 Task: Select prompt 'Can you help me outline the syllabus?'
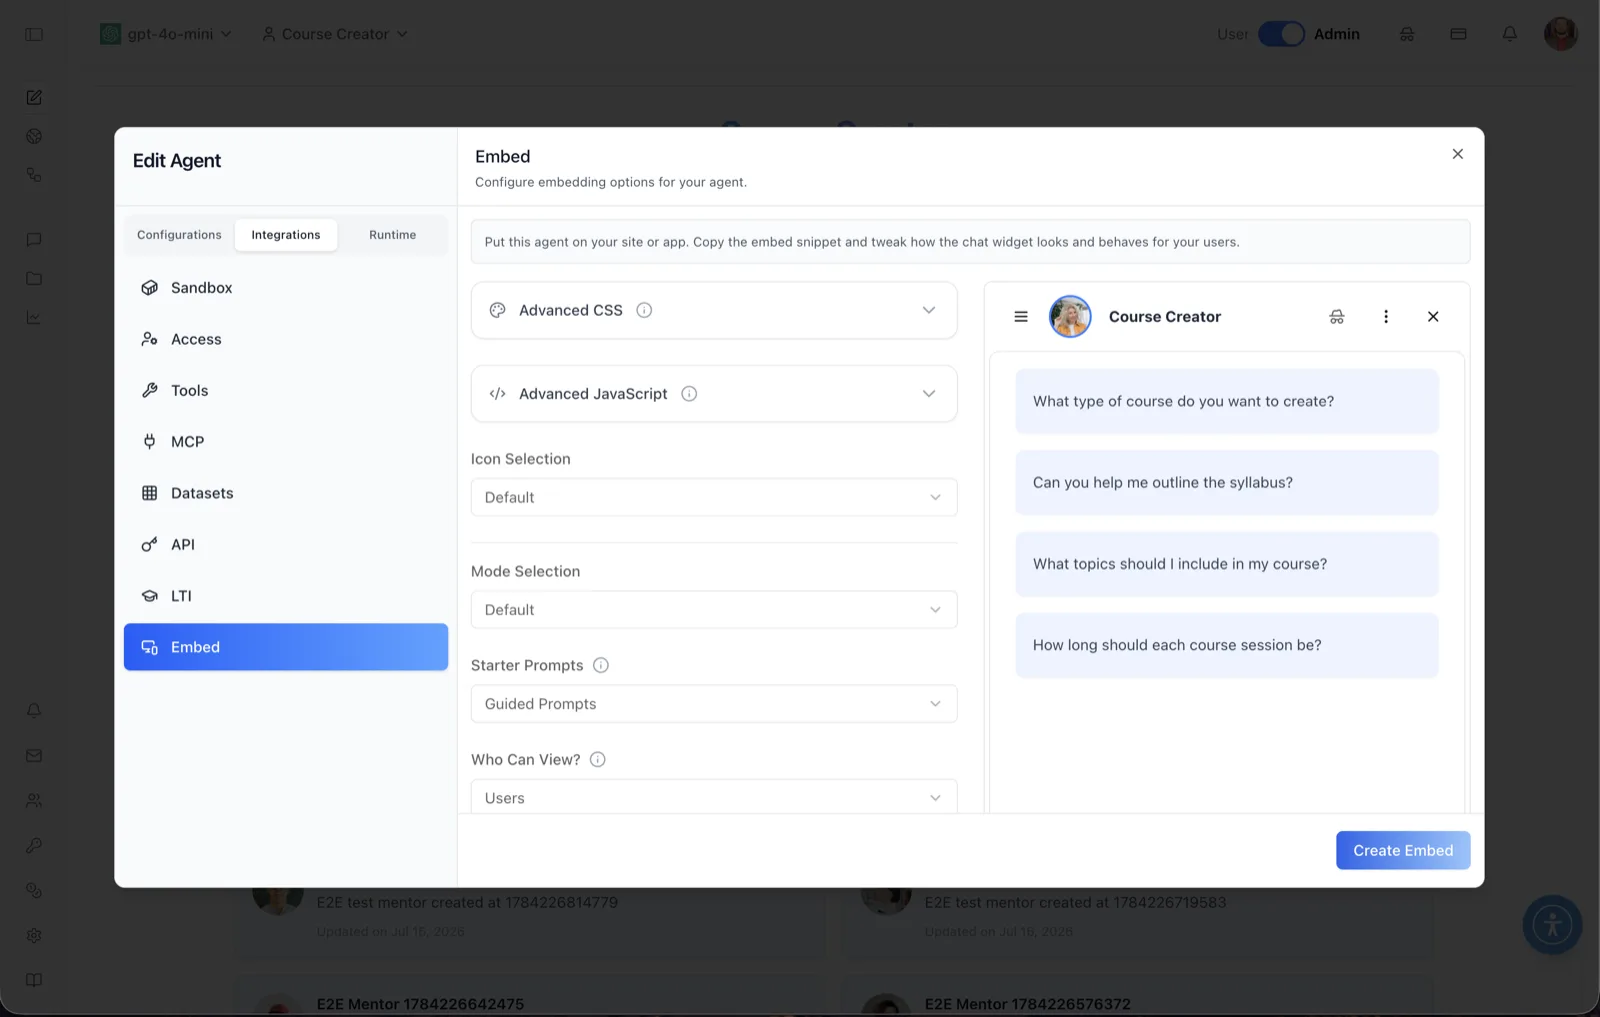point(1227,483)
